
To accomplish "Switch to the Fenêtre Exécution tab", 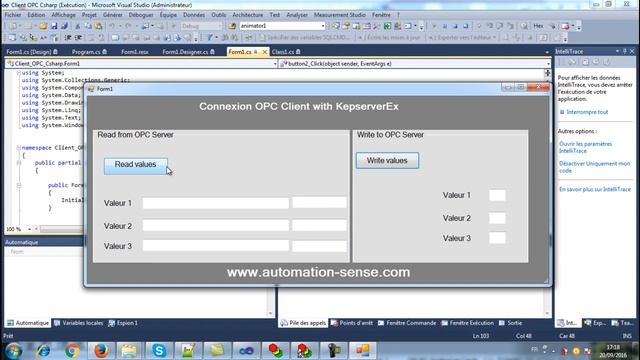I will click(468, 323).
